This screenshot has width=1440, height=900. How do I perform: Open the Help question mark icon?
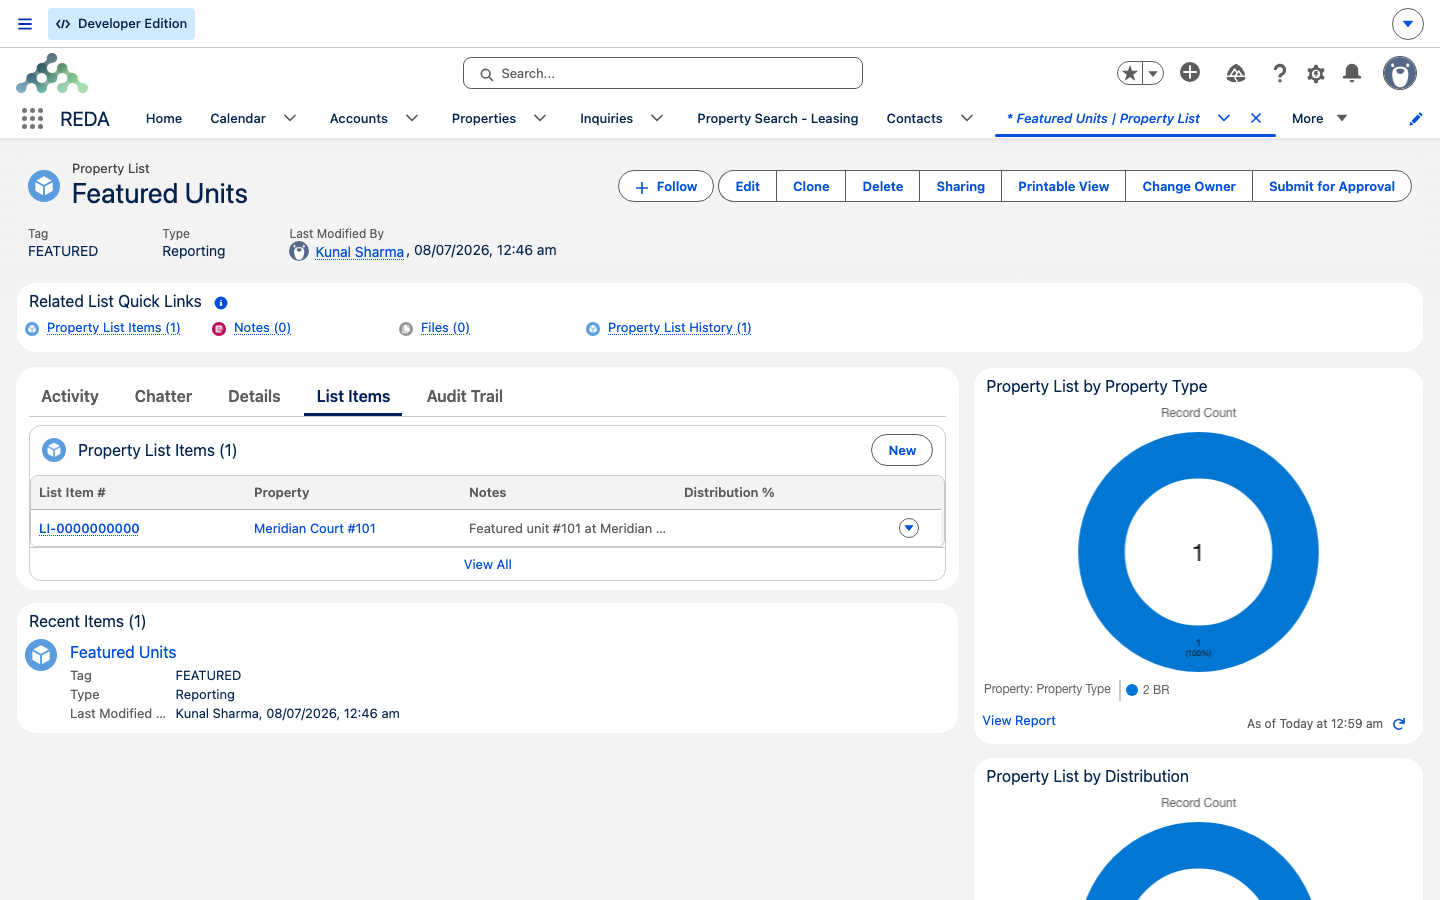[1279, 73]
